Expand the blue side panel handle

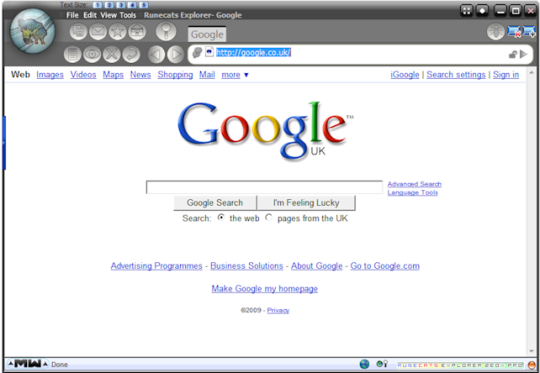[x=4, y=143]
